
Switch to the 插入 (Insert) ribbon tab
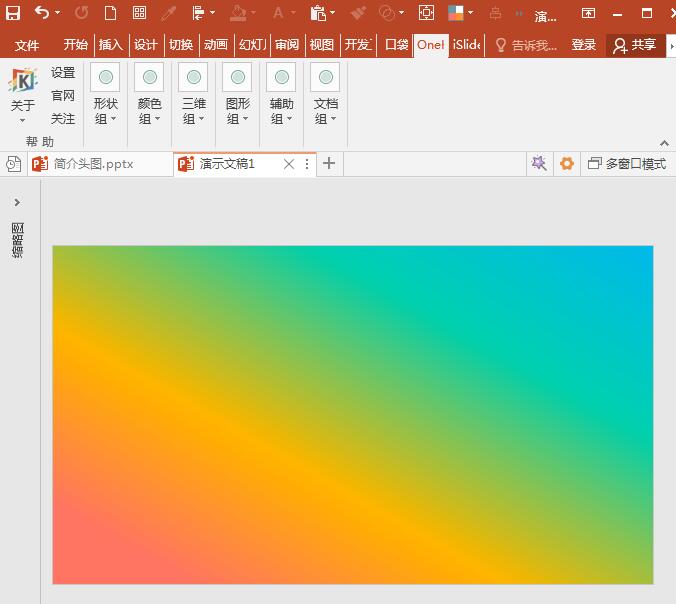tap(110, 45)
